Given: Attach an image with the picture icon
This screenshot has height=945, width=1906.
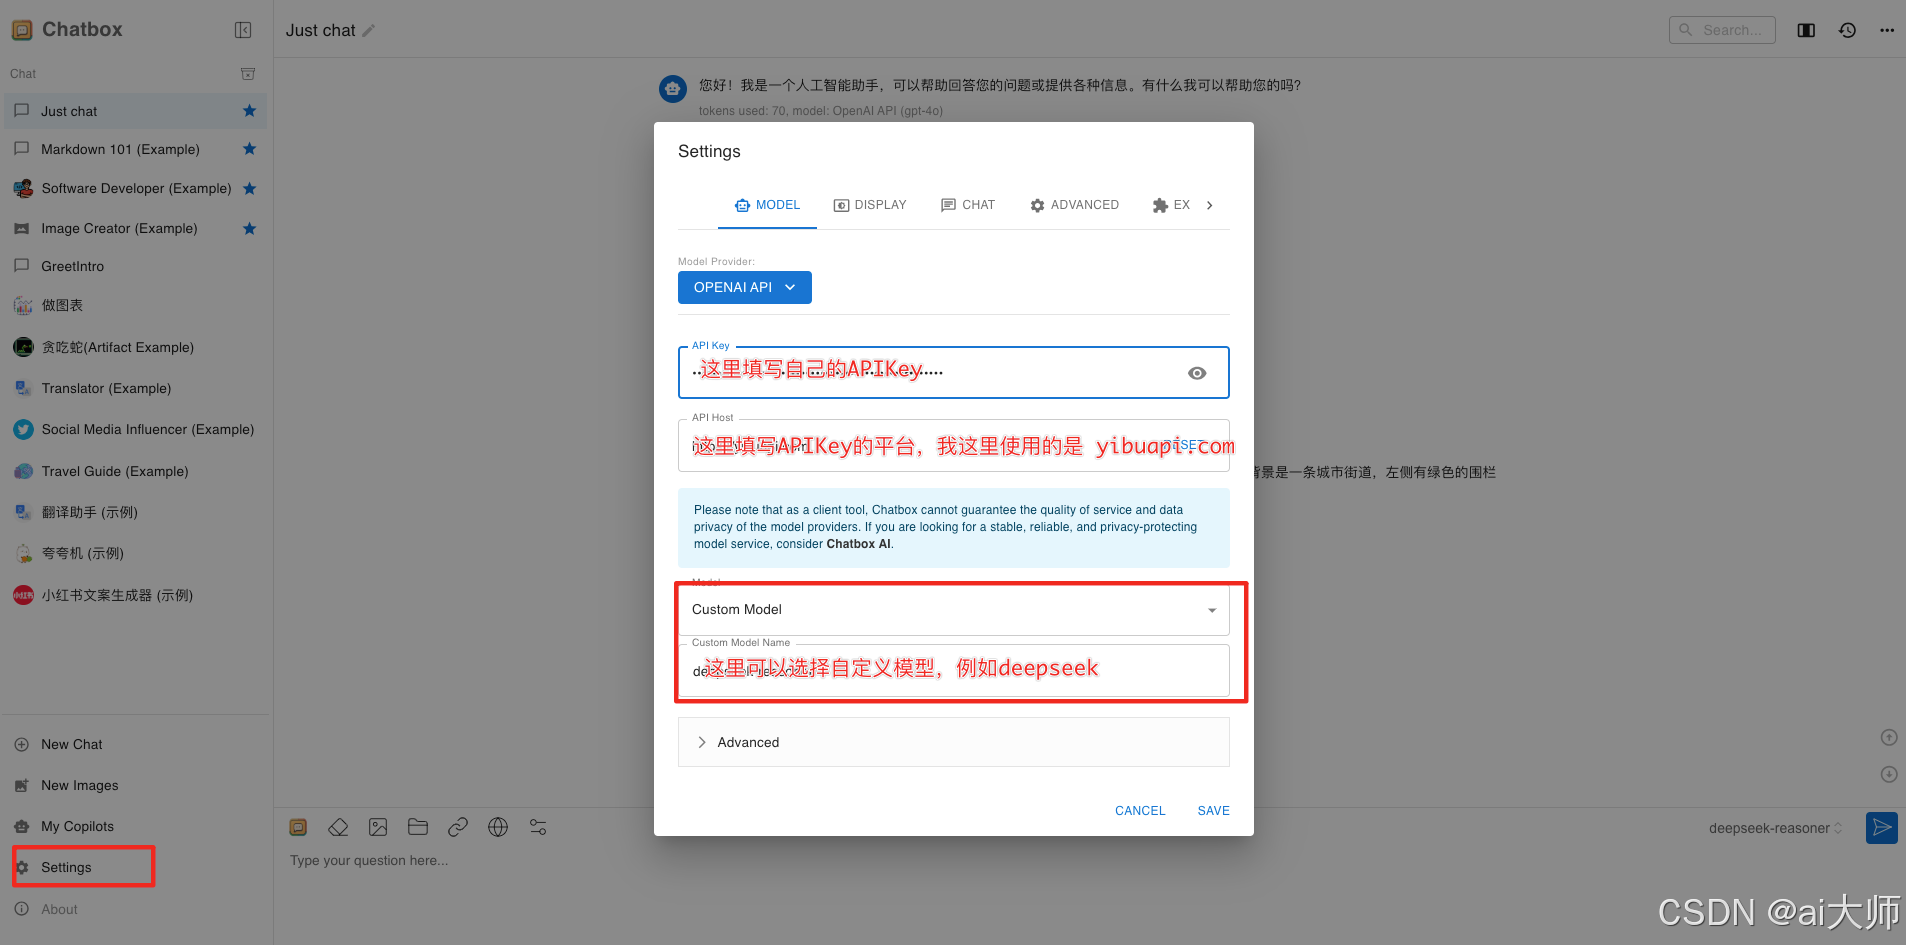Looking at the screenshot, I should click(378, 827).
